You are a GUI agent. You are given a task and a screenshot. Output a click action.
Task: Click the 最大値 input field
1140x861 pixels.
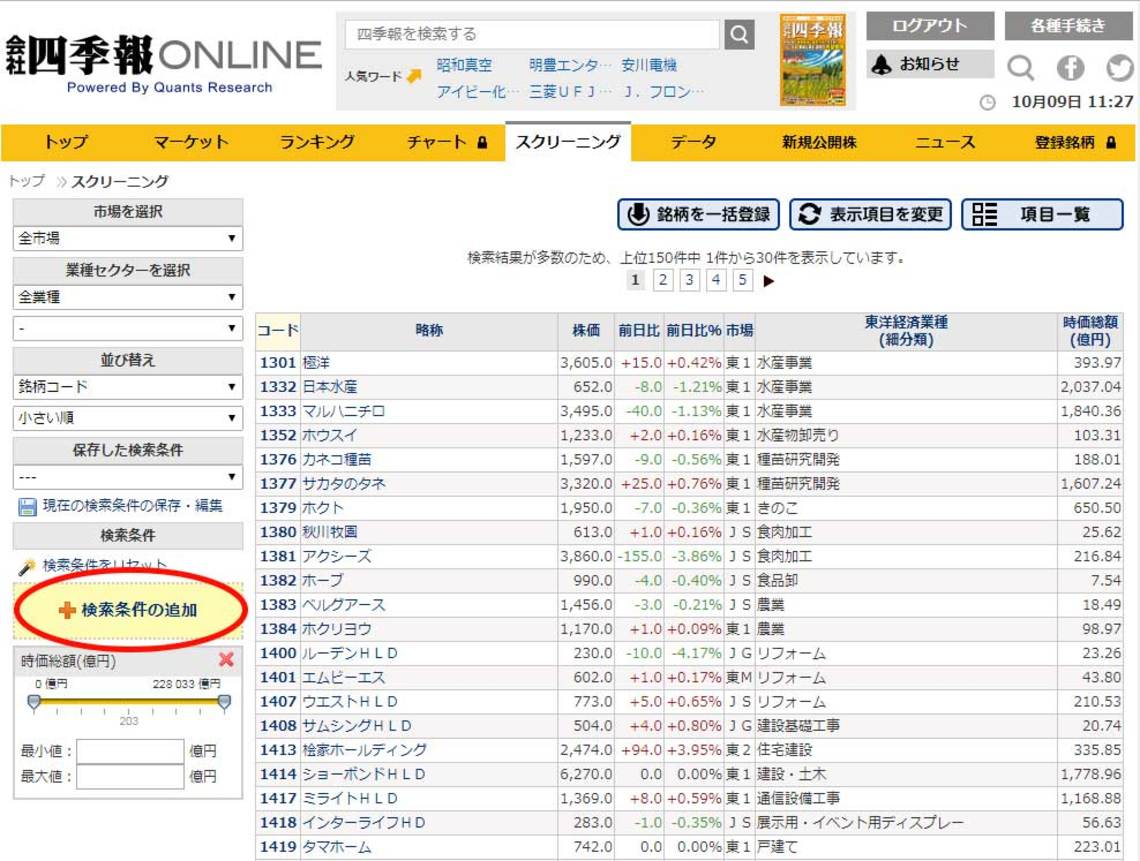coord(130,777)
